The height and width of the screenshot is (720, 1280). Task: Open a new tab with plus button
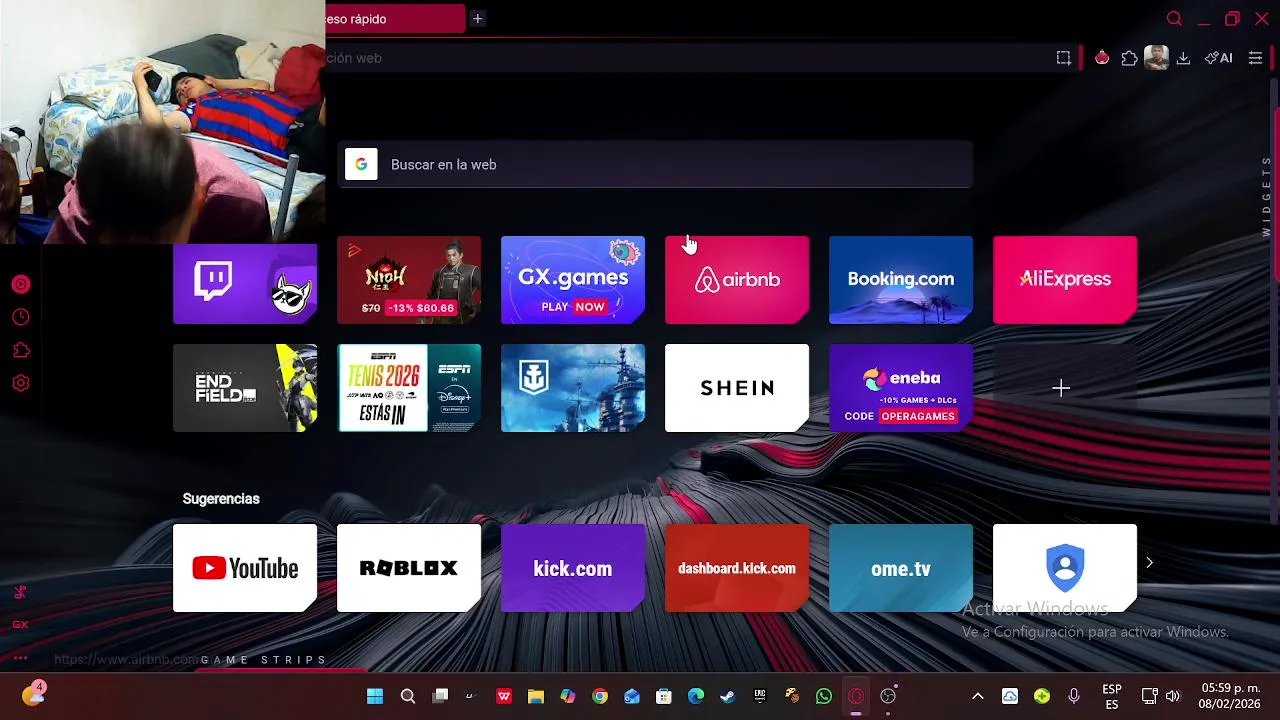(478, 19)
